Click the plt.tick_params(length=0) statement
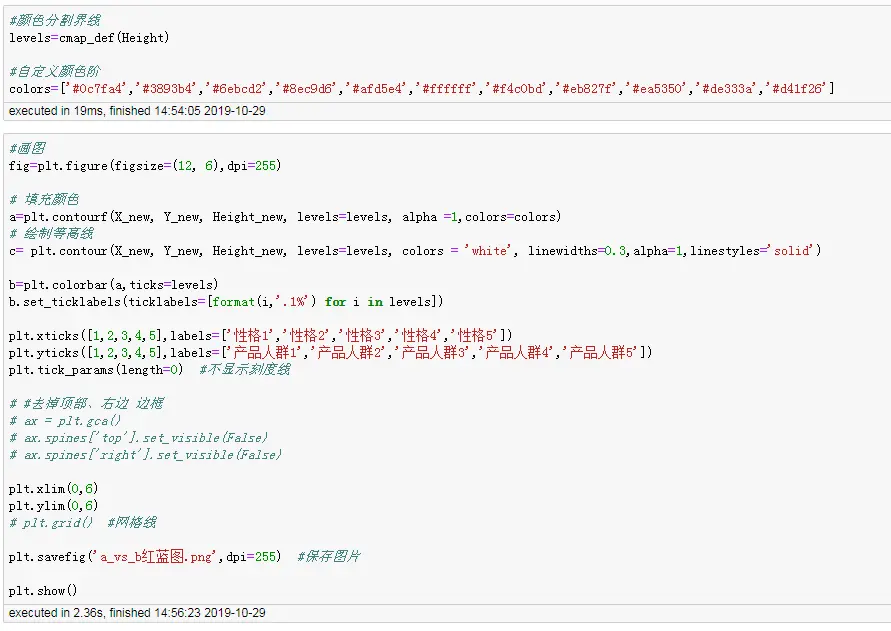The image size is (891, 631). [96, 370]
